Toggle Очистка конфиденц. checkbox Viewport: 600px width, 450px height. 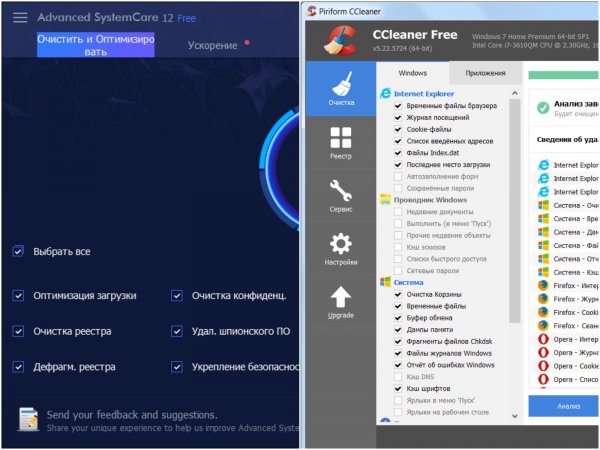177,295
